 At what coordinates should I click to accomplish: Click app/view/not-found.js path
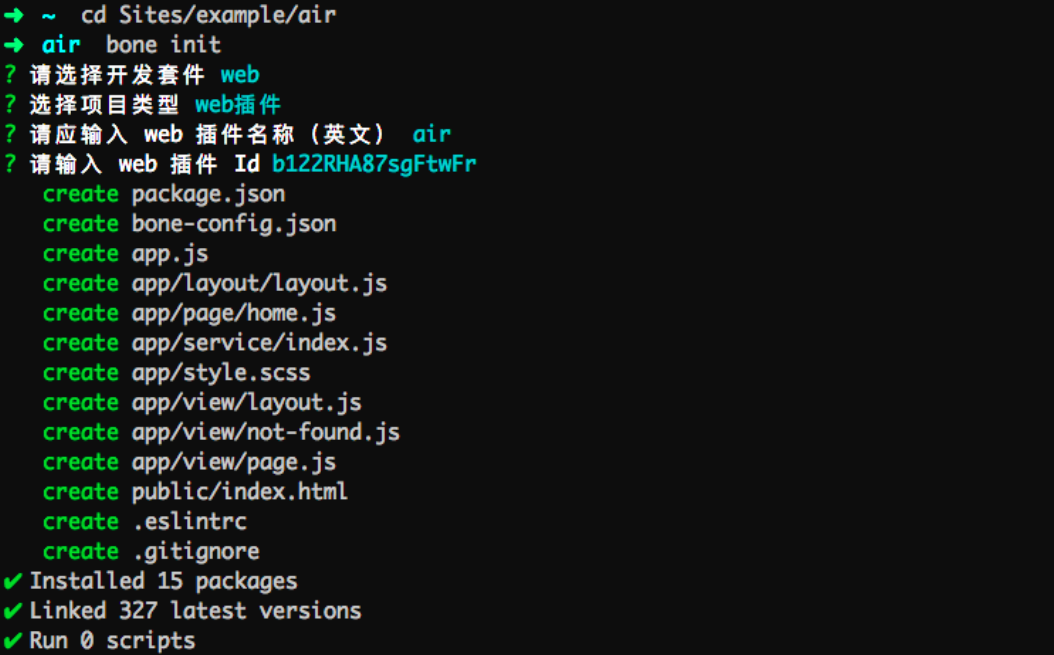(x=266, y=432)
